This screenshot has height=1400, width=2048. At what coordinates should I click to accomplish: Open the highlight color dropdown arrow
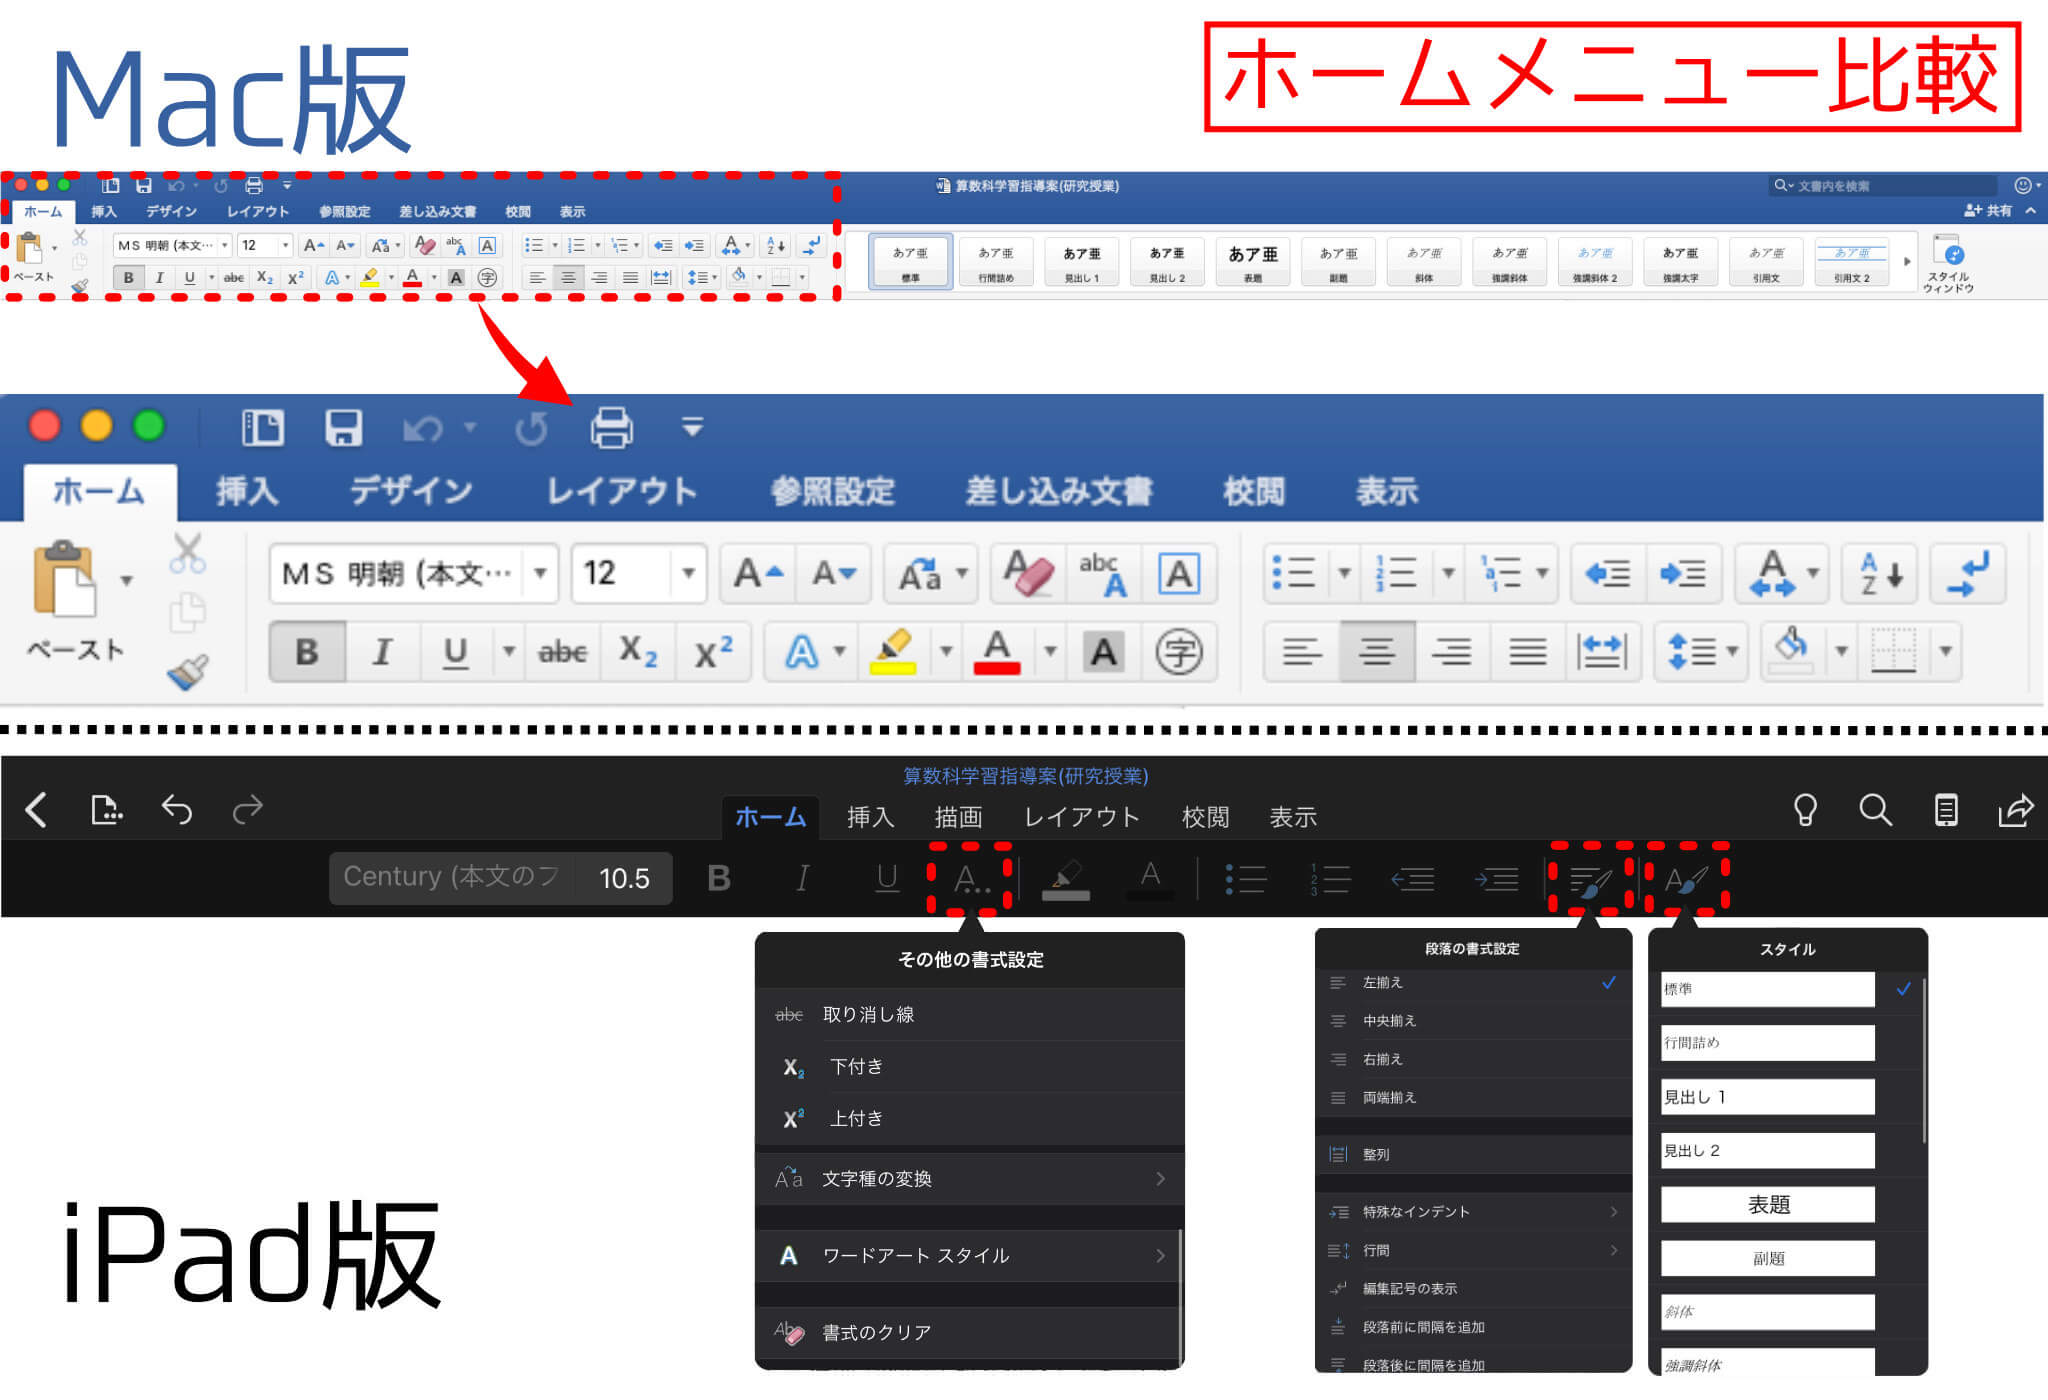[945, 652]
